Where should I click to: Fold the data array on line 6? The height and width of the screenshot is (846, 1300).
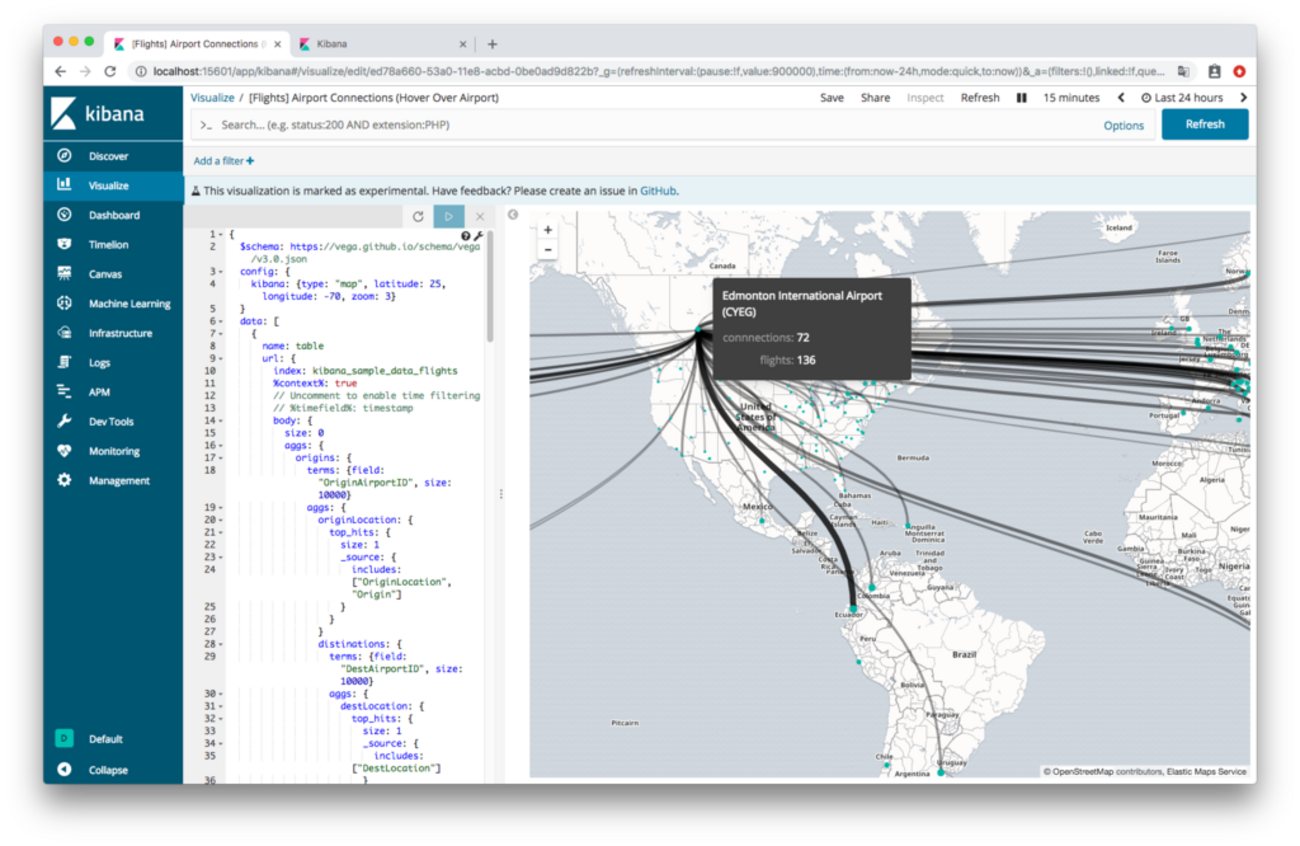click(x=220, y=321)
